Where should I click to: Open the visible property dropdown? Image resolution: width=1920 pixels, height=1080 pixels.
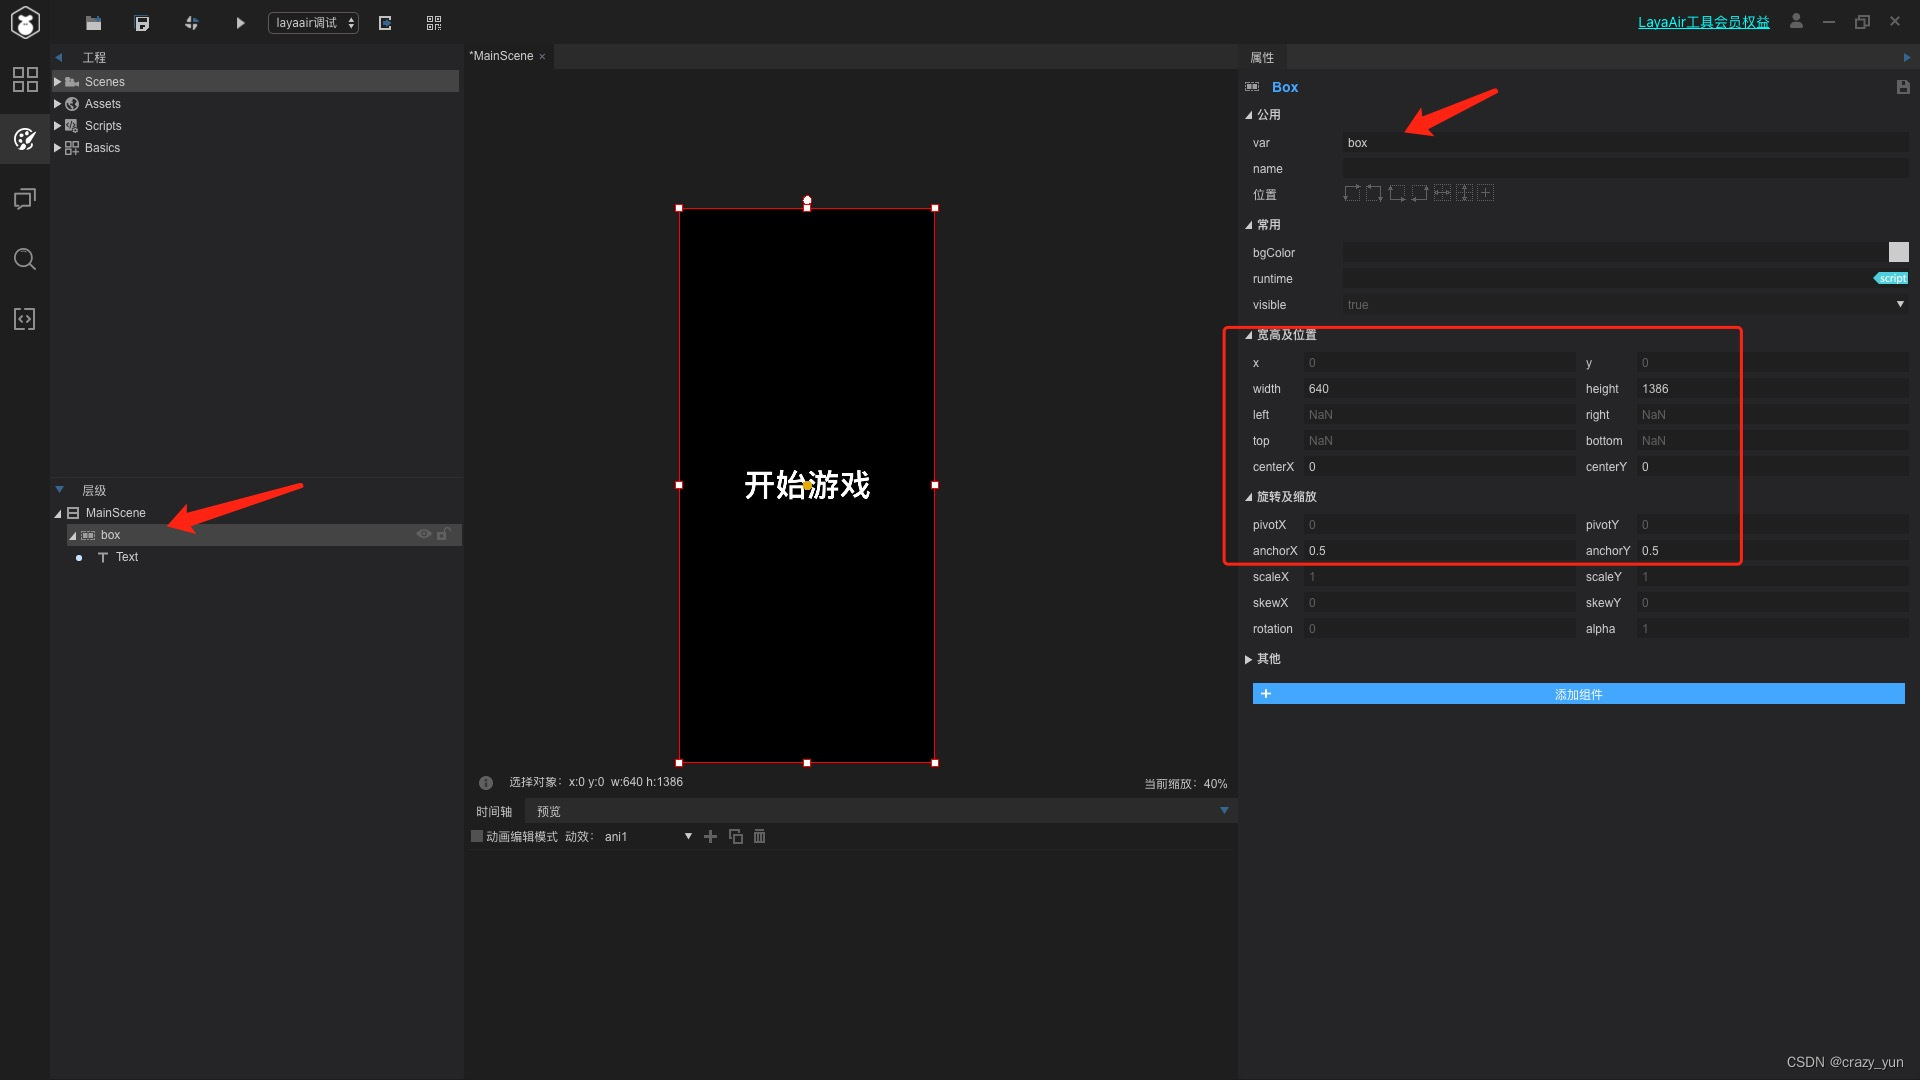point(1899,305)
